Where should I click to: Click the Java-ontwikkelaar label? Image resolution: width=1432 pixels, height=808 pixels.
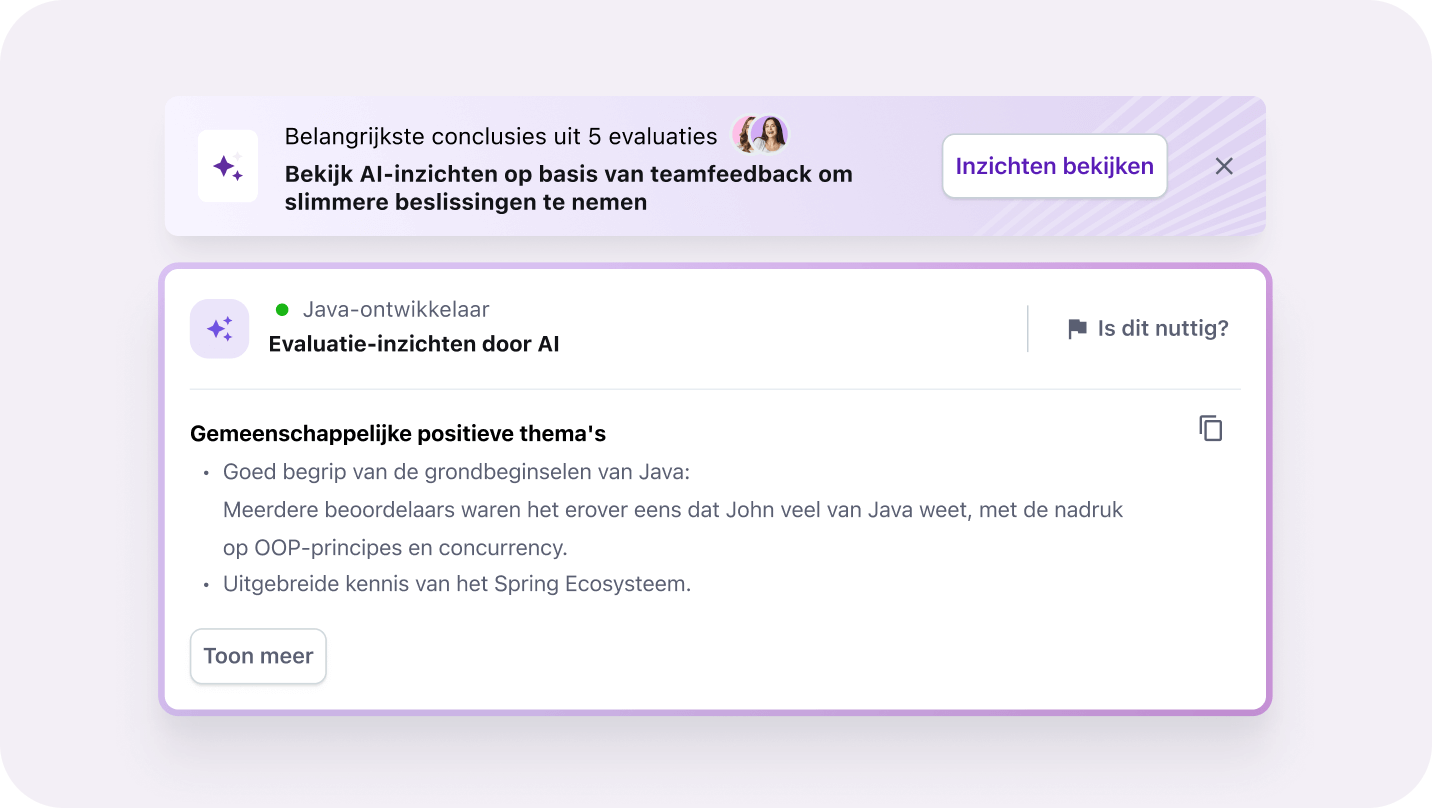397,310
